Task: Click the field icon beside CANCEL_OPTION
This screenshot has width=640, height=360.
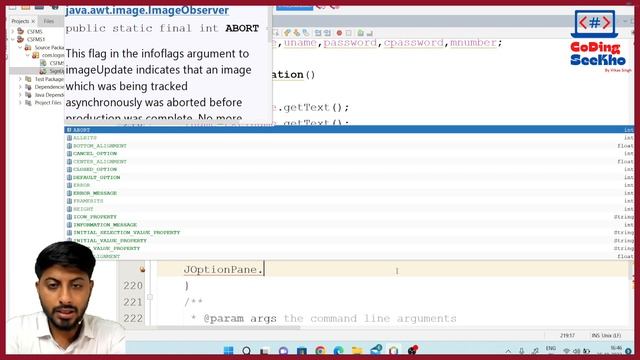Action: coord(69,153)
